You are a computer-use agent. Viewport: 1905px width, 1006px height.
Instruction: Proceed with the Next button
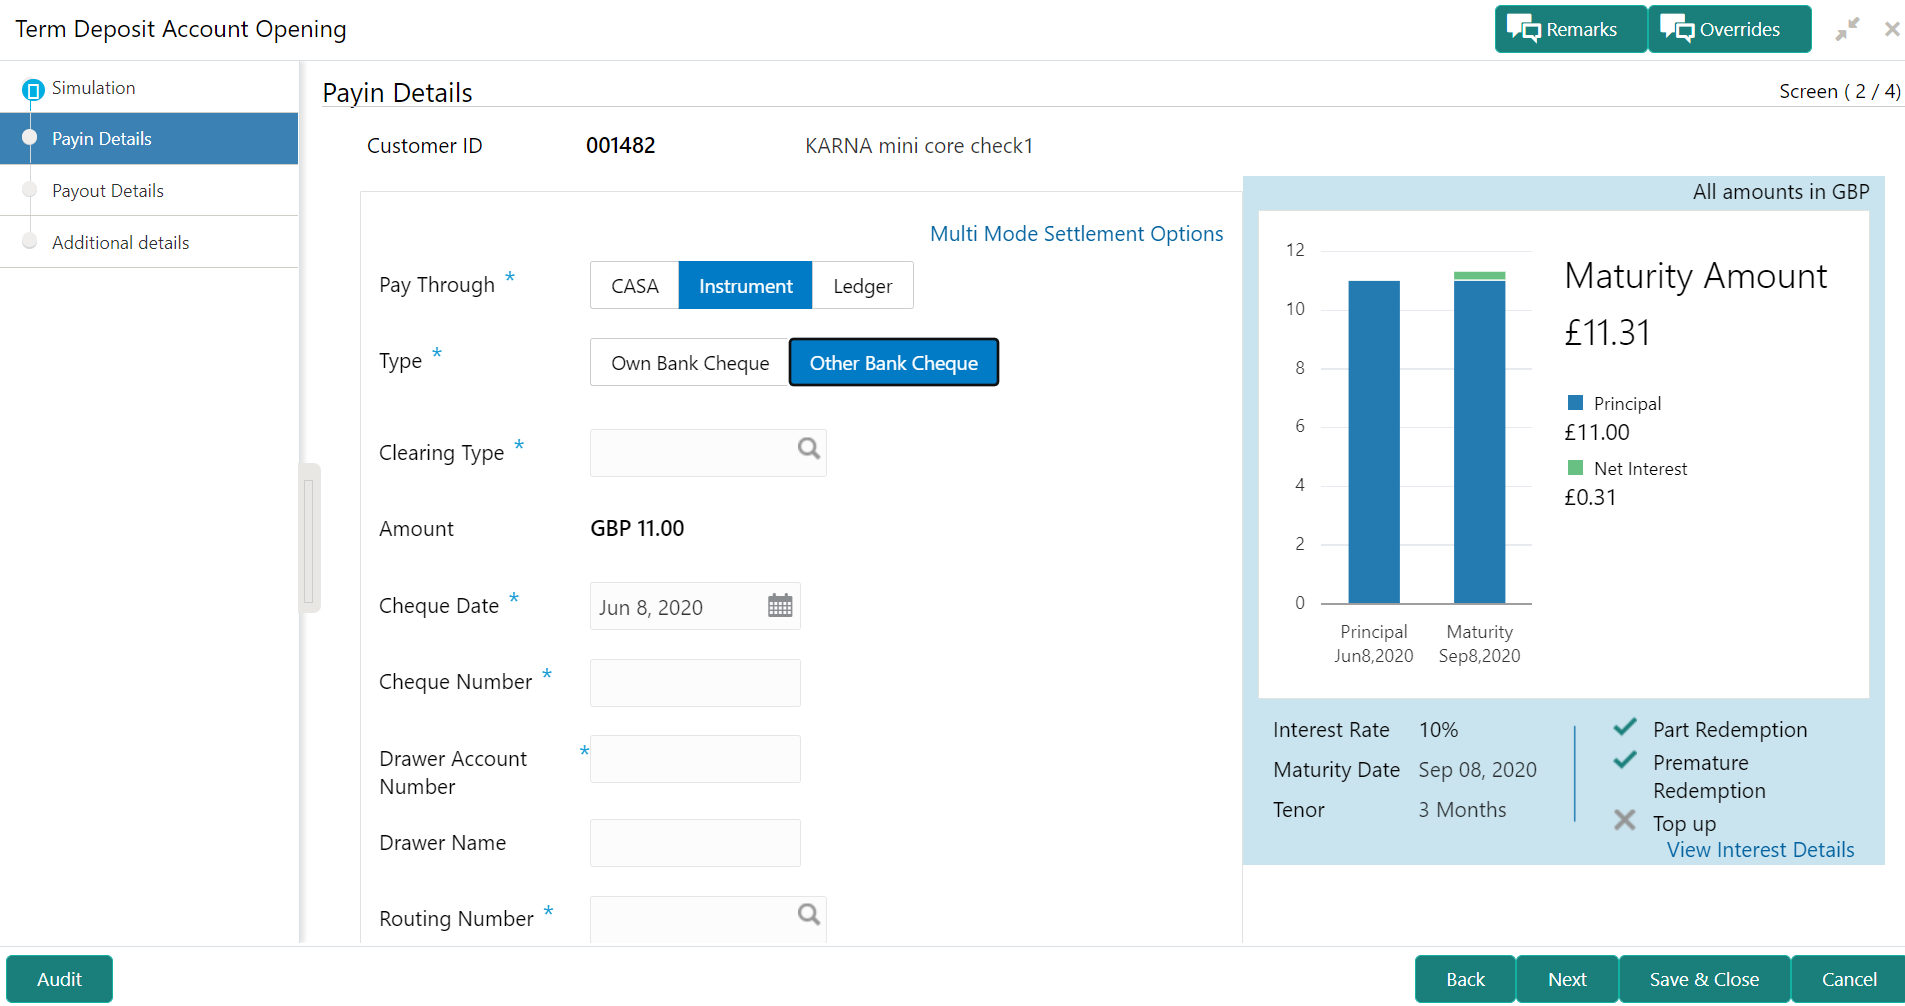click(1567, 979)
